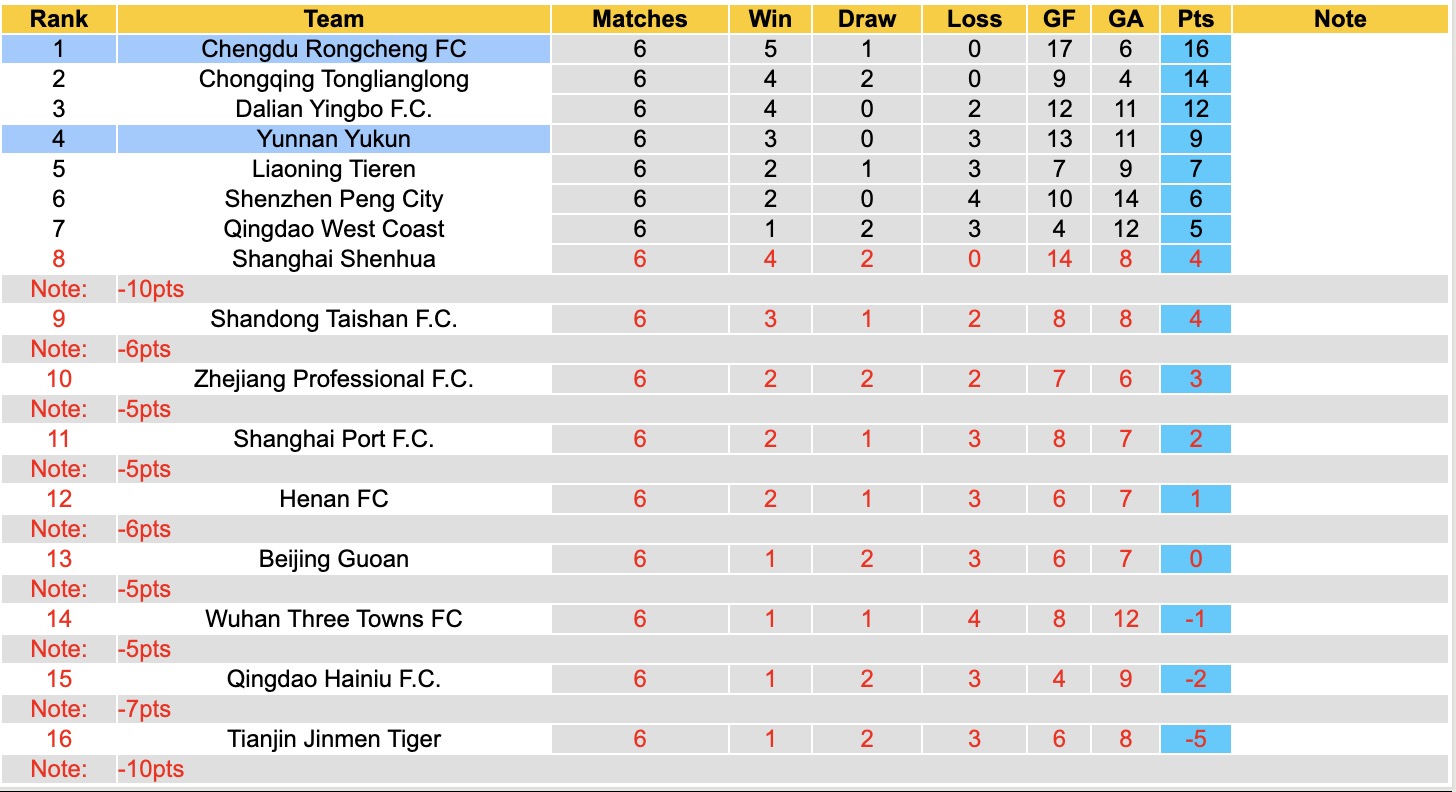Sort by the Matches column header
Image resolution: width=1456 pixels, height=792 pixels.
point(640,19)
